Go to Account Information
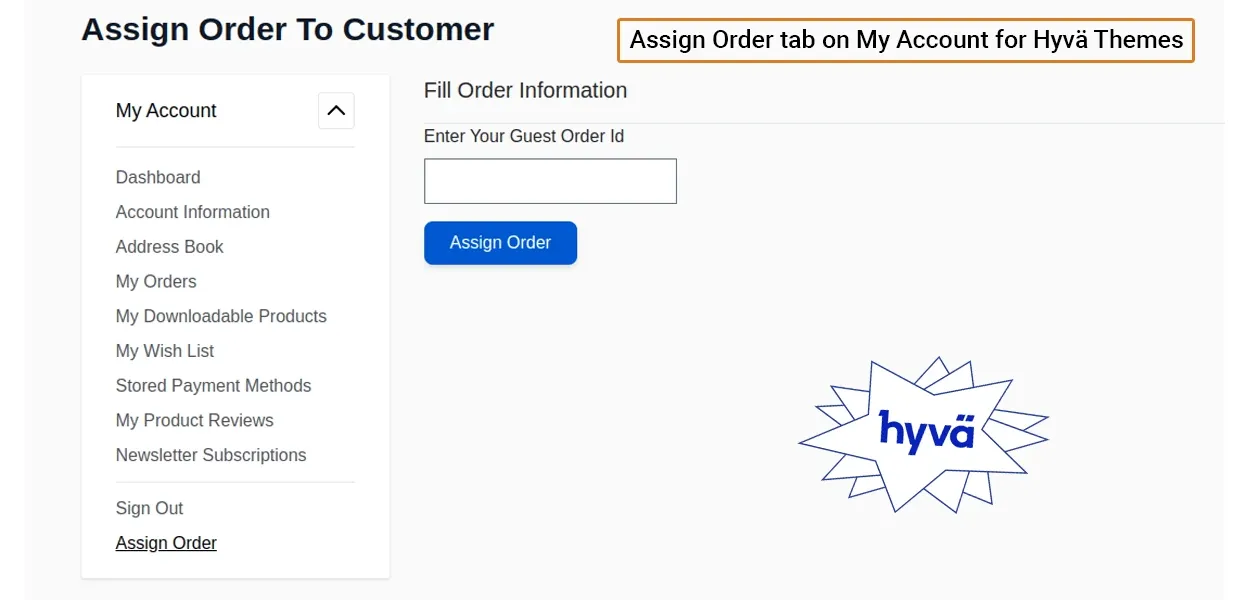This screenshot has height=600, width=1250. [193, 212]
